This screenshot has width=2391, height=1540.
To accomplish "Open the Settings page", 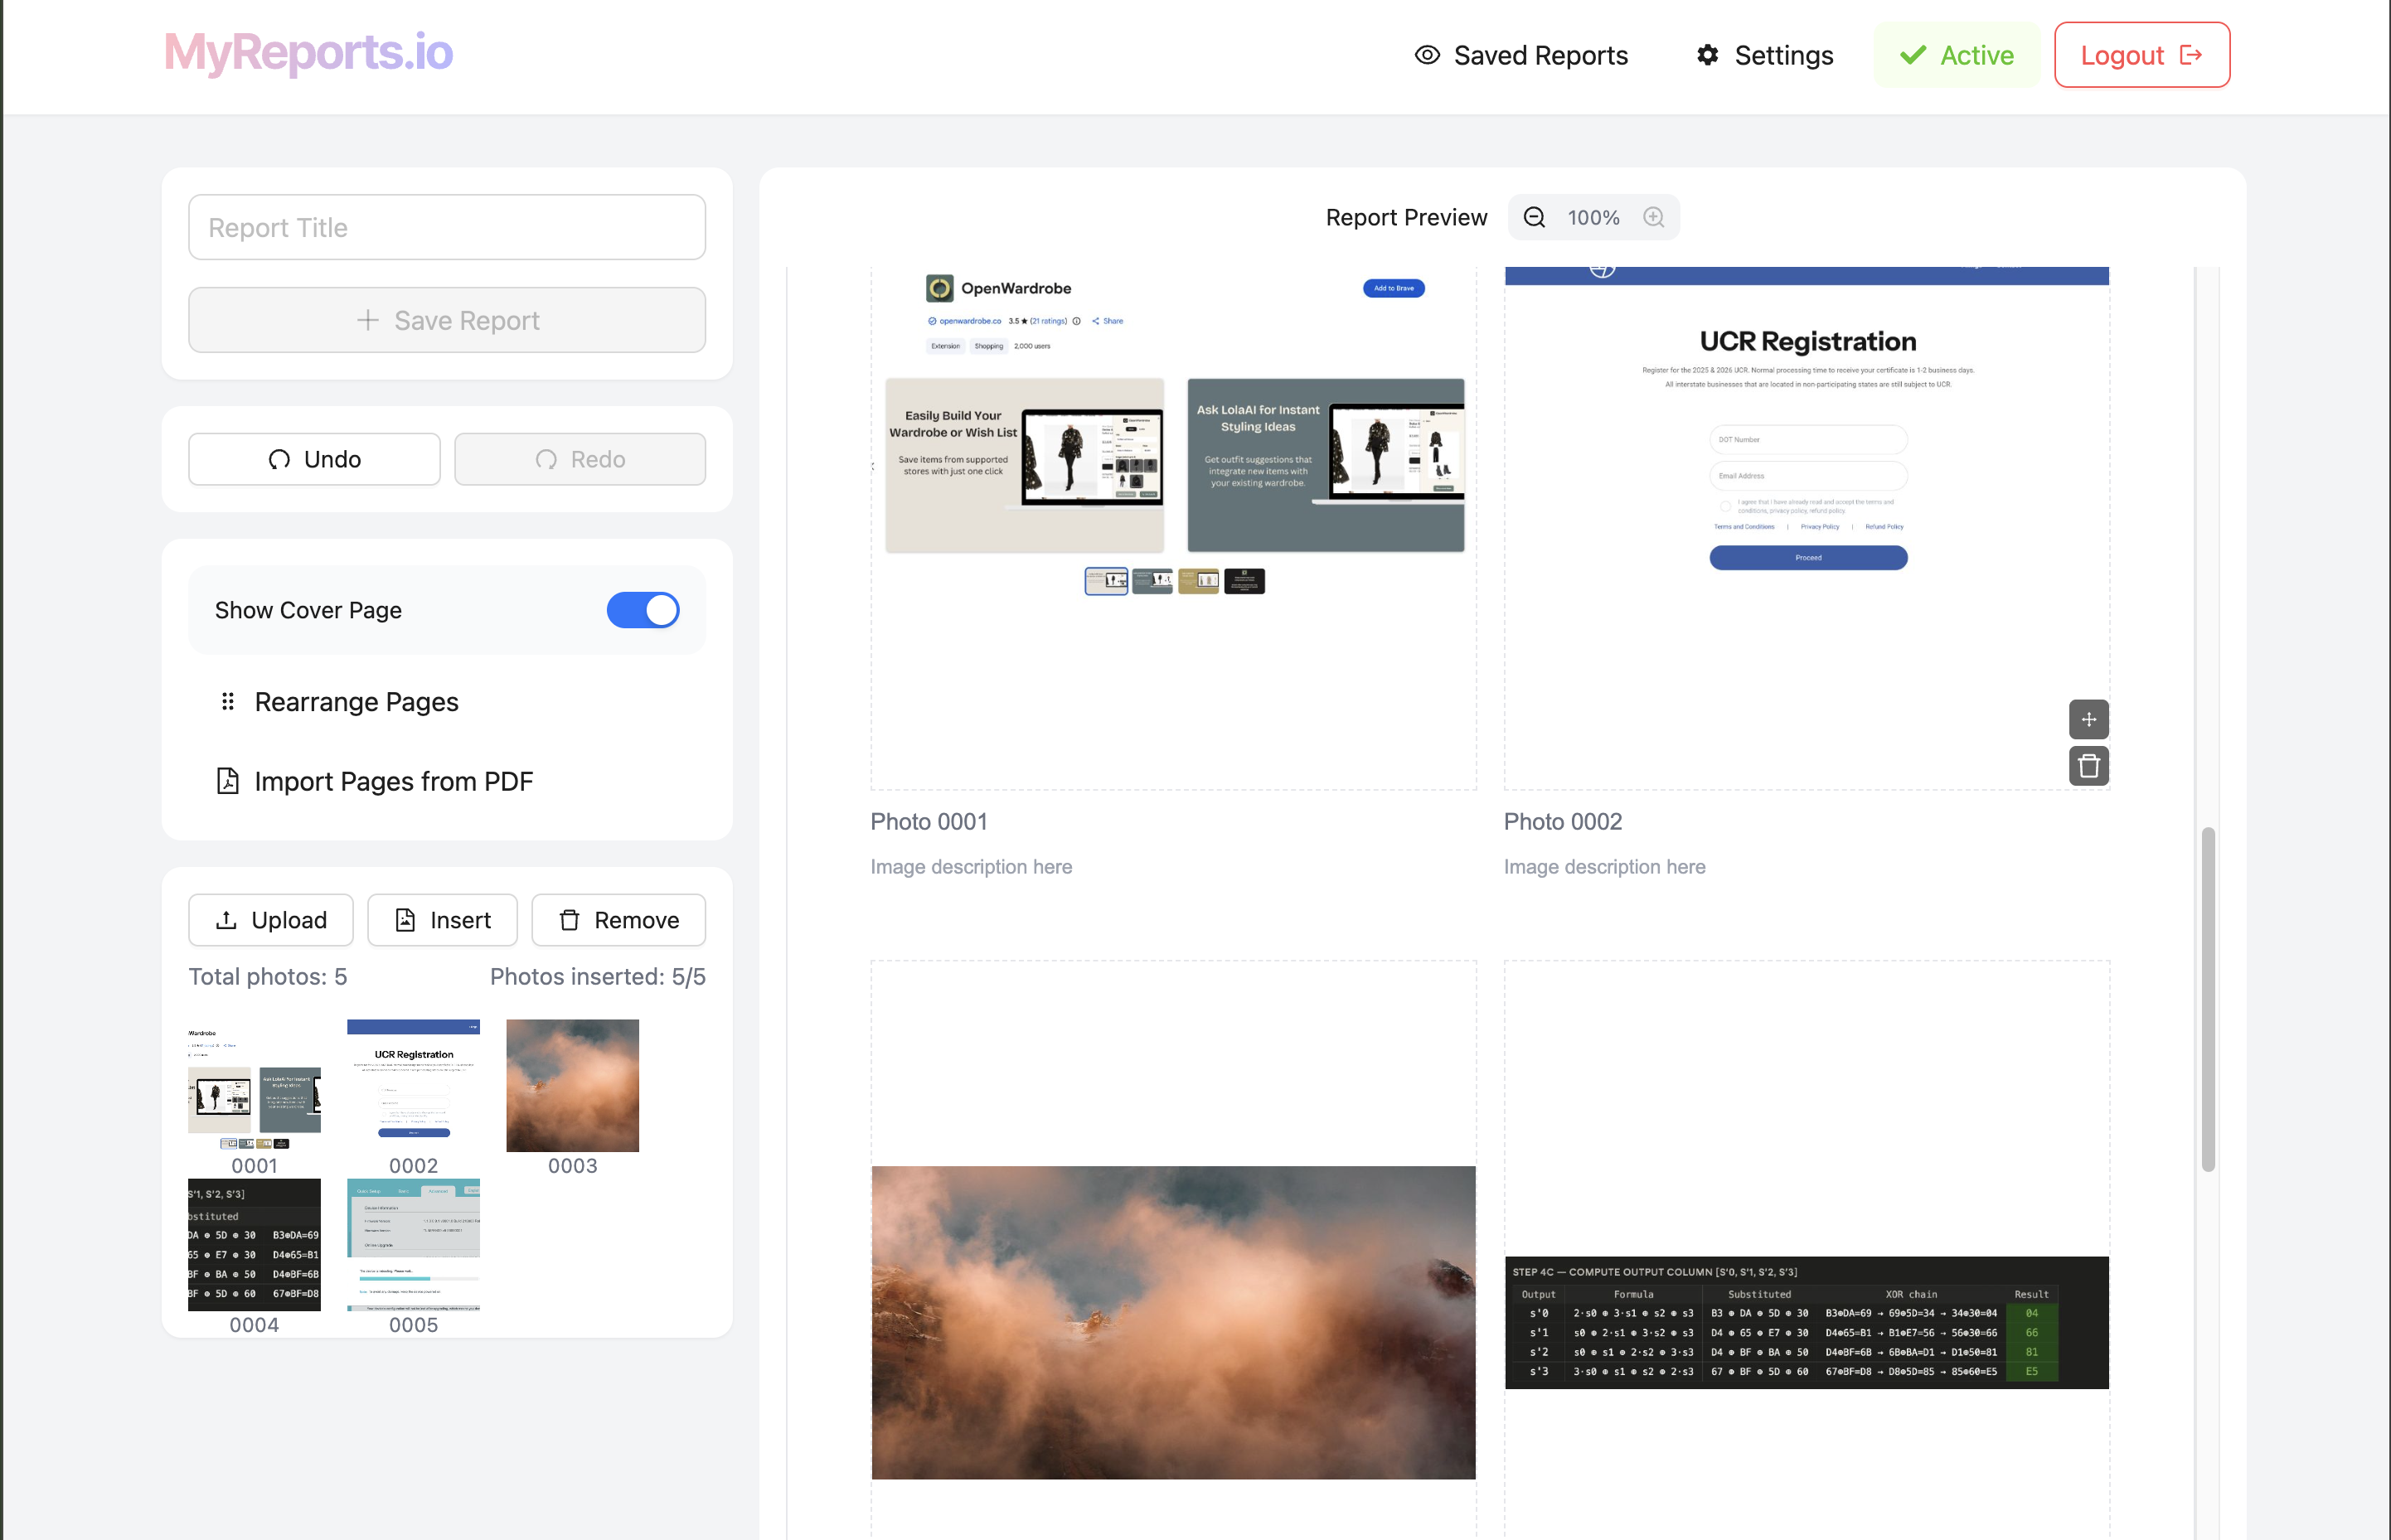I will [1764, 55].
